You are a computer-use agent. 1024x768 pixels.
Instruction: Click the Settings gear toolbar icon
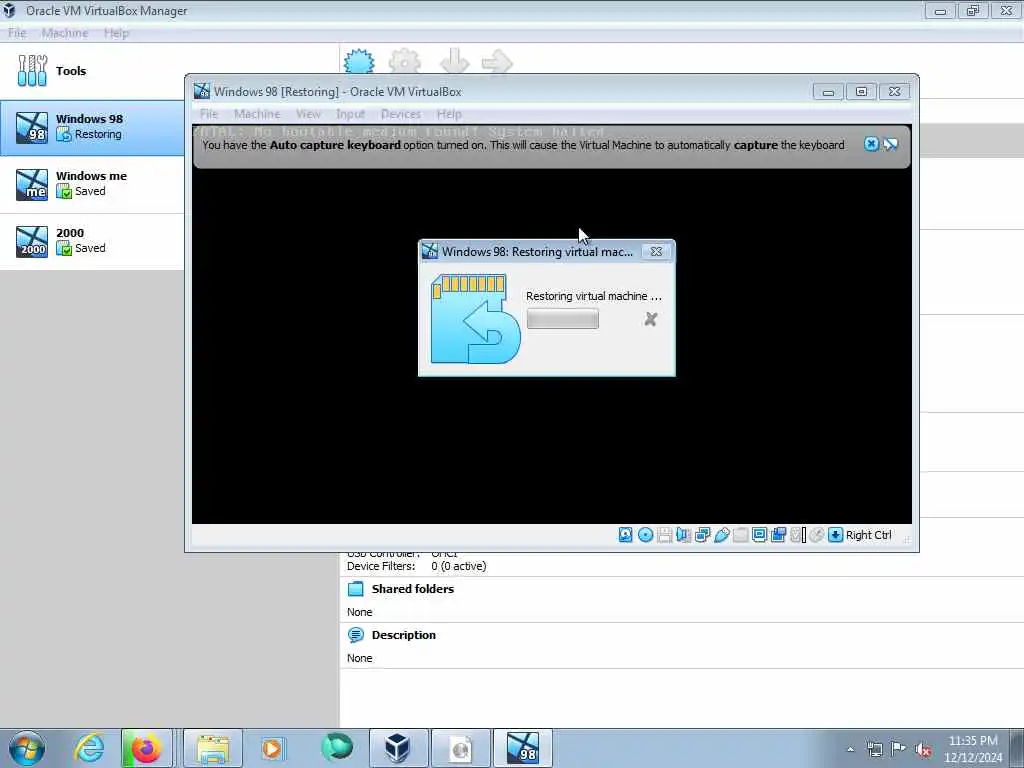click(405, 62)
